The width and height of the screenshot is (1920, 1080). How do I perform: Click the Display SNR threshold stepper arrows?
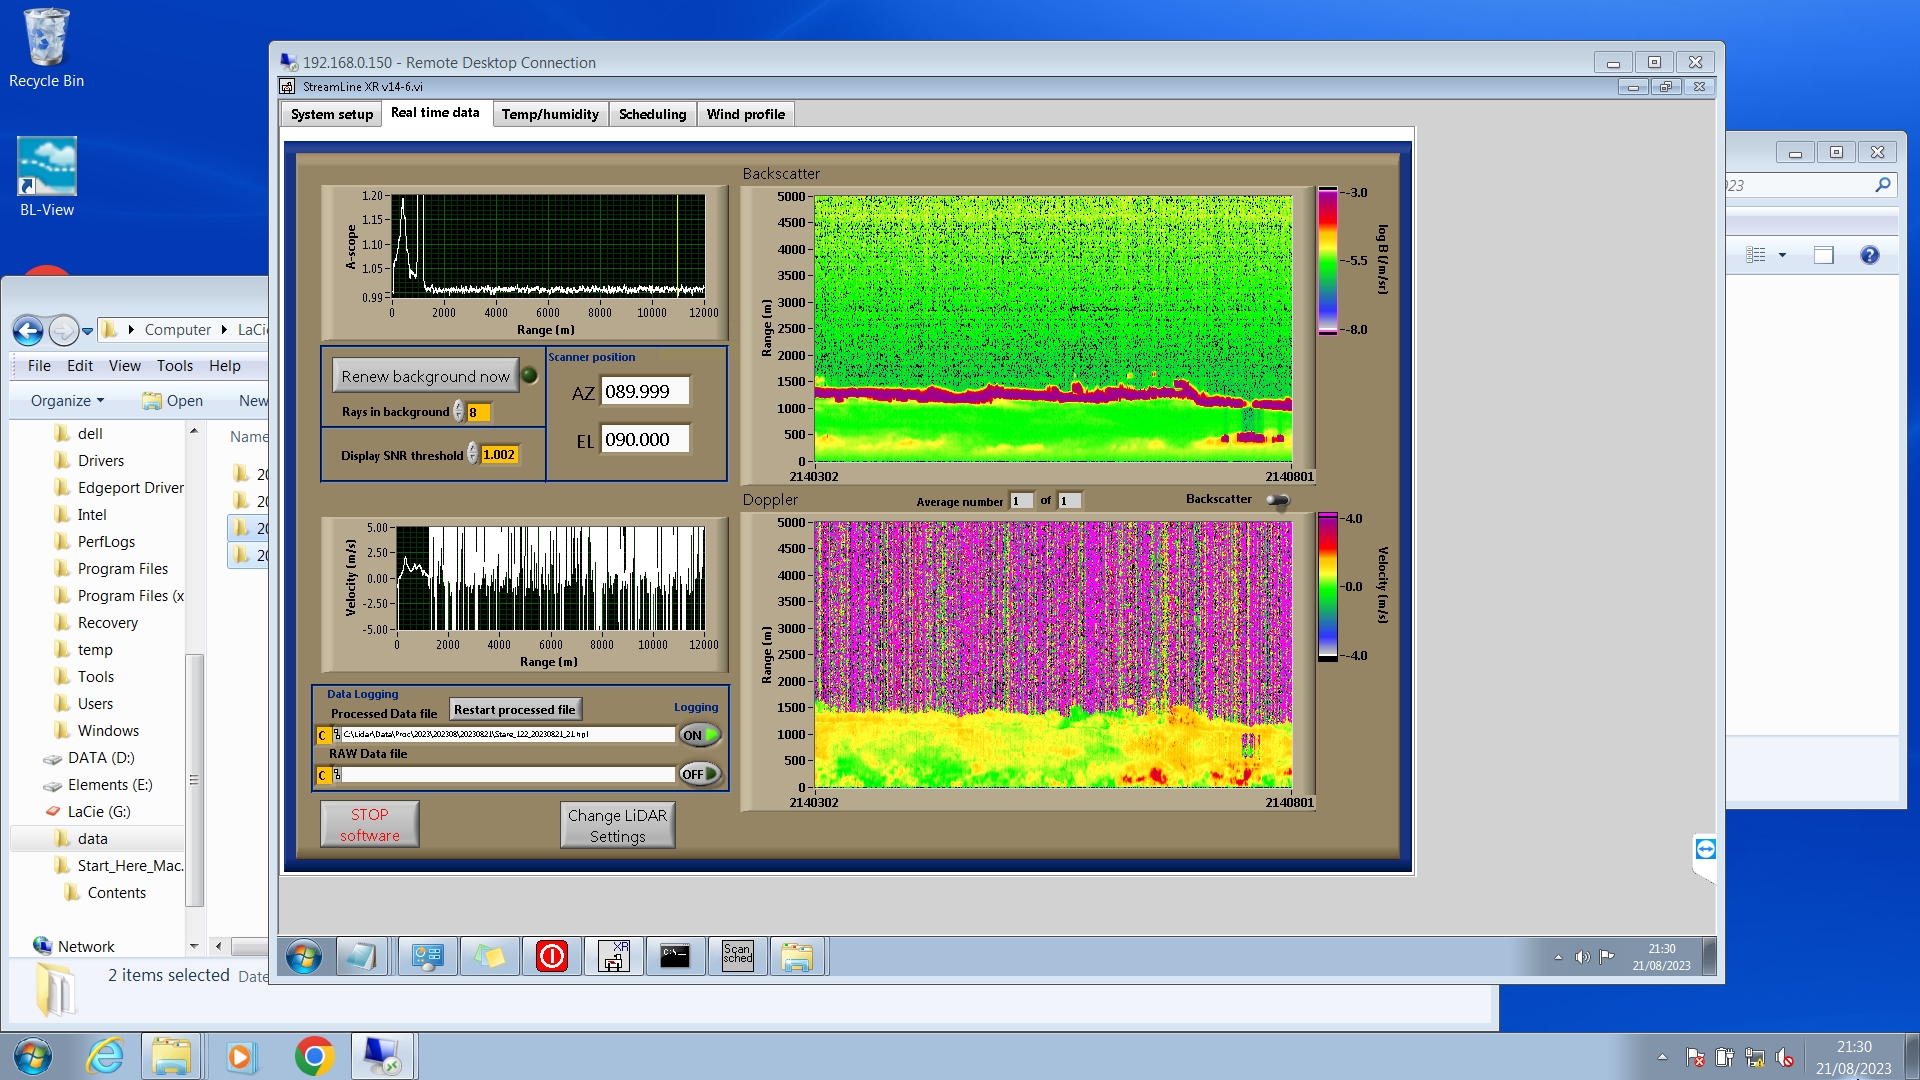(473, 455)
